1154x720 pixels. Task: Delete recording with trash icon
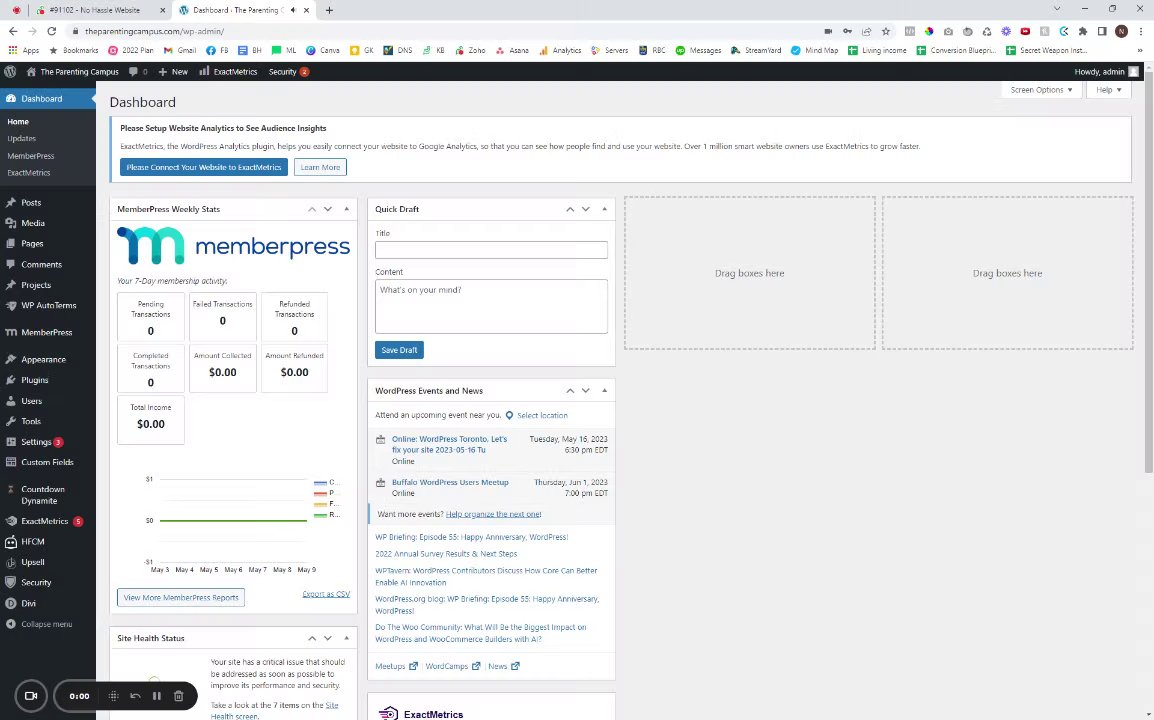(x=178, y=696)
